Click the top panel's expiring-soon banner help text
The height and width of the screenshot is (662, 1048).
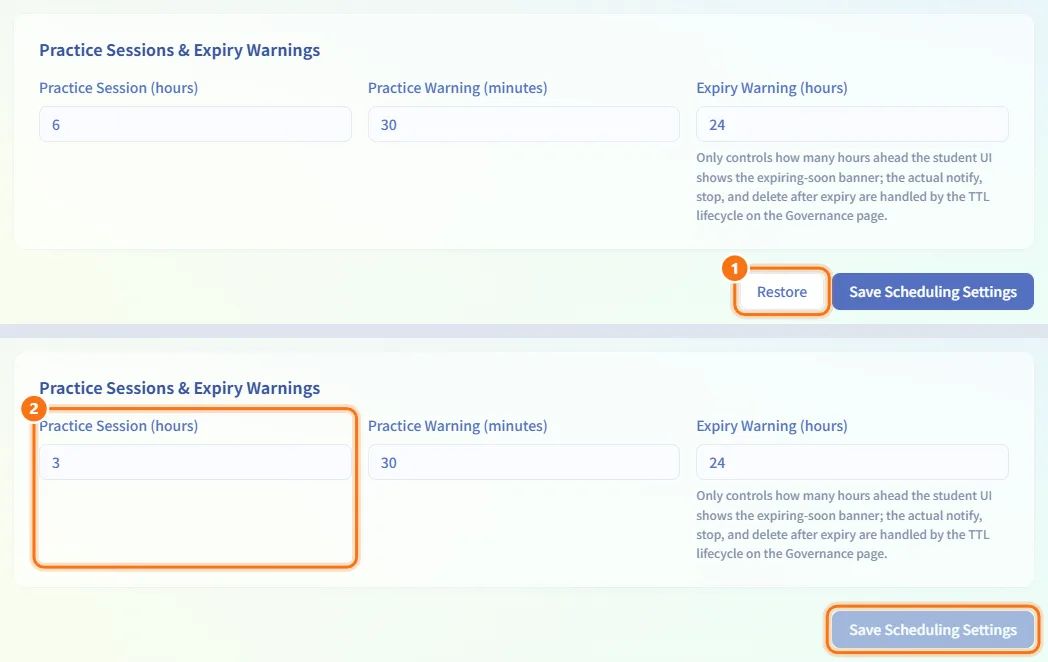pos(844,187)
